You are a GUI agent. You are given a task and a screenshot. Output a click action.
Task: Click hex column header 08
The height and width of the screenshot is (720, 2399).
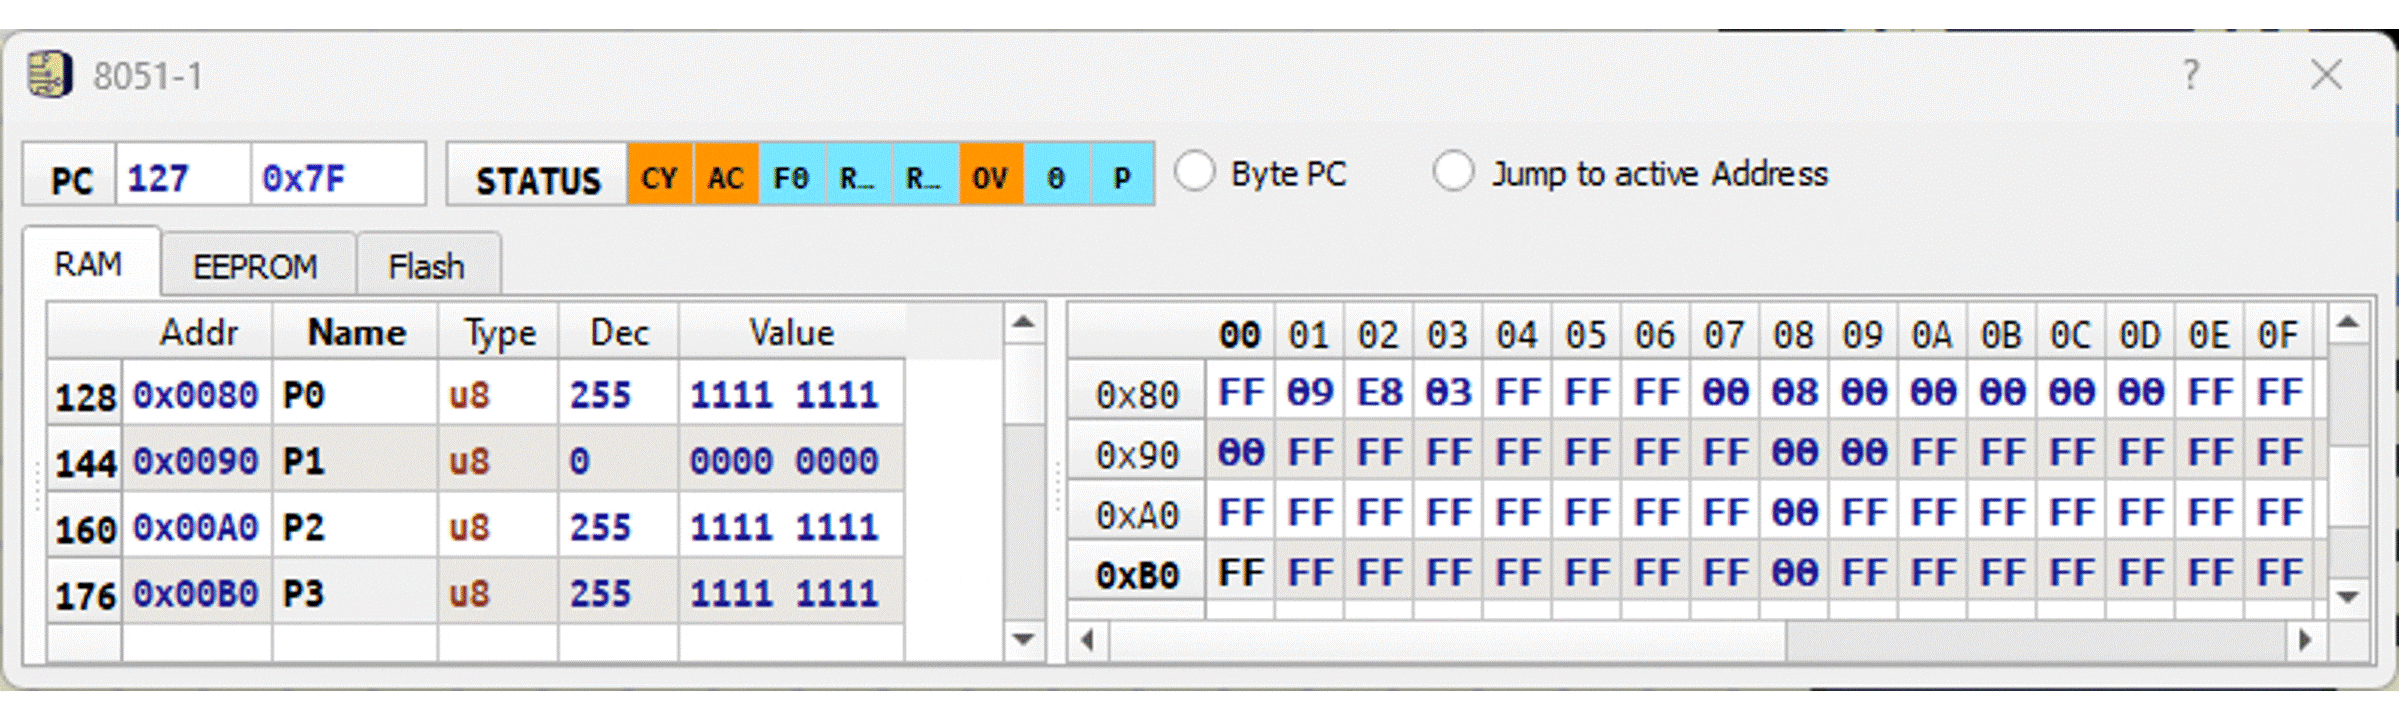(x=1794, y=334)
